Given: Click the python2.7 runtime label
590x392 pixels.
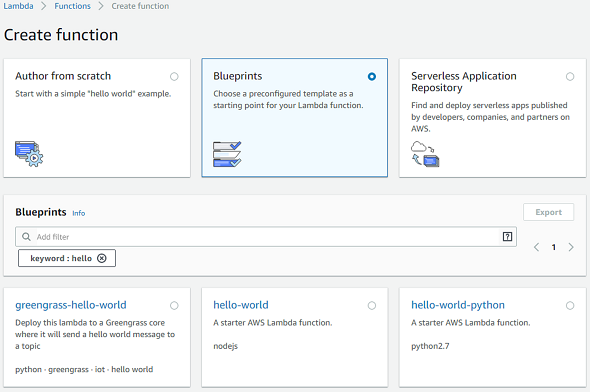Looking at the screenshot, I should coord(430,346).
